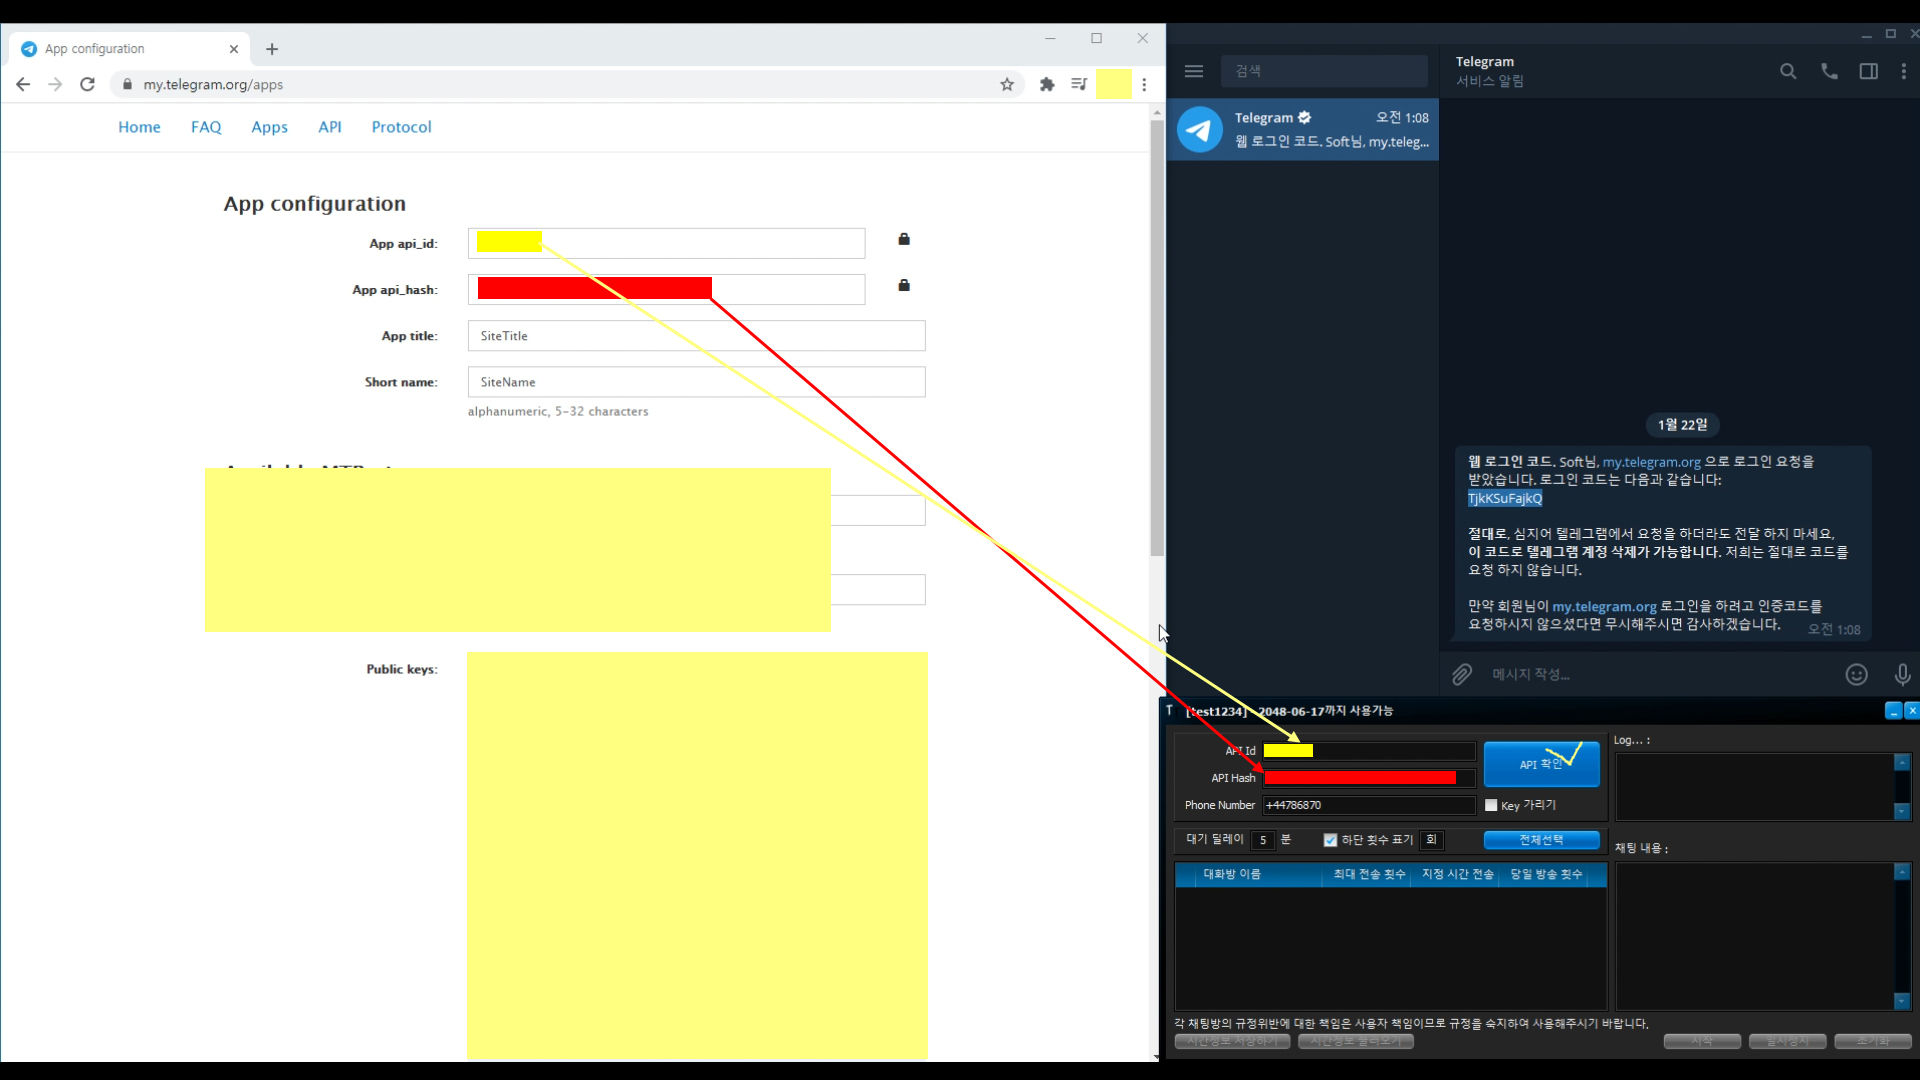Select the App configuration browser tab
The width and height of the screenshot is (1920, 1080).
tap(128, 49)
